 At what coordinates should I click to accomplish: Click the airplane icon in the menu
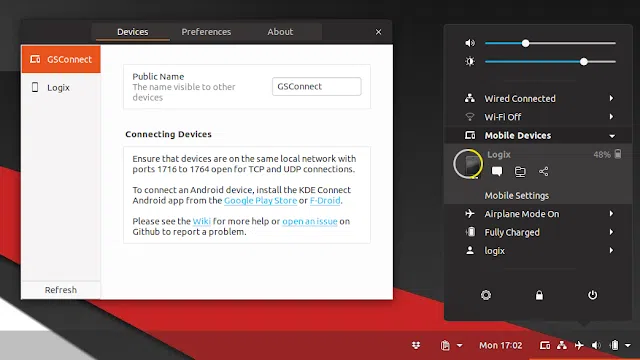470,213
